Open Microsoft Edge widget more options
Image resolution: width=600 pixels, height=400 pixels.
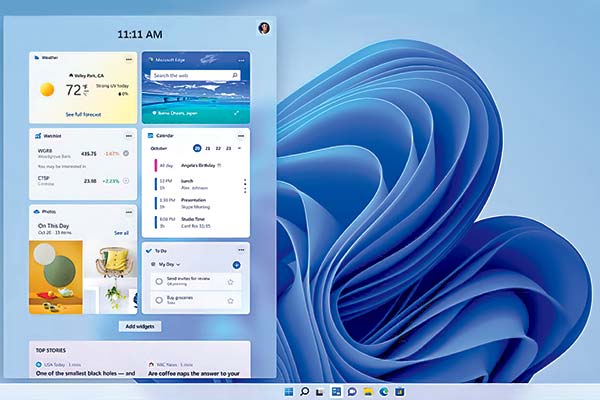click(x=241, y=60)
